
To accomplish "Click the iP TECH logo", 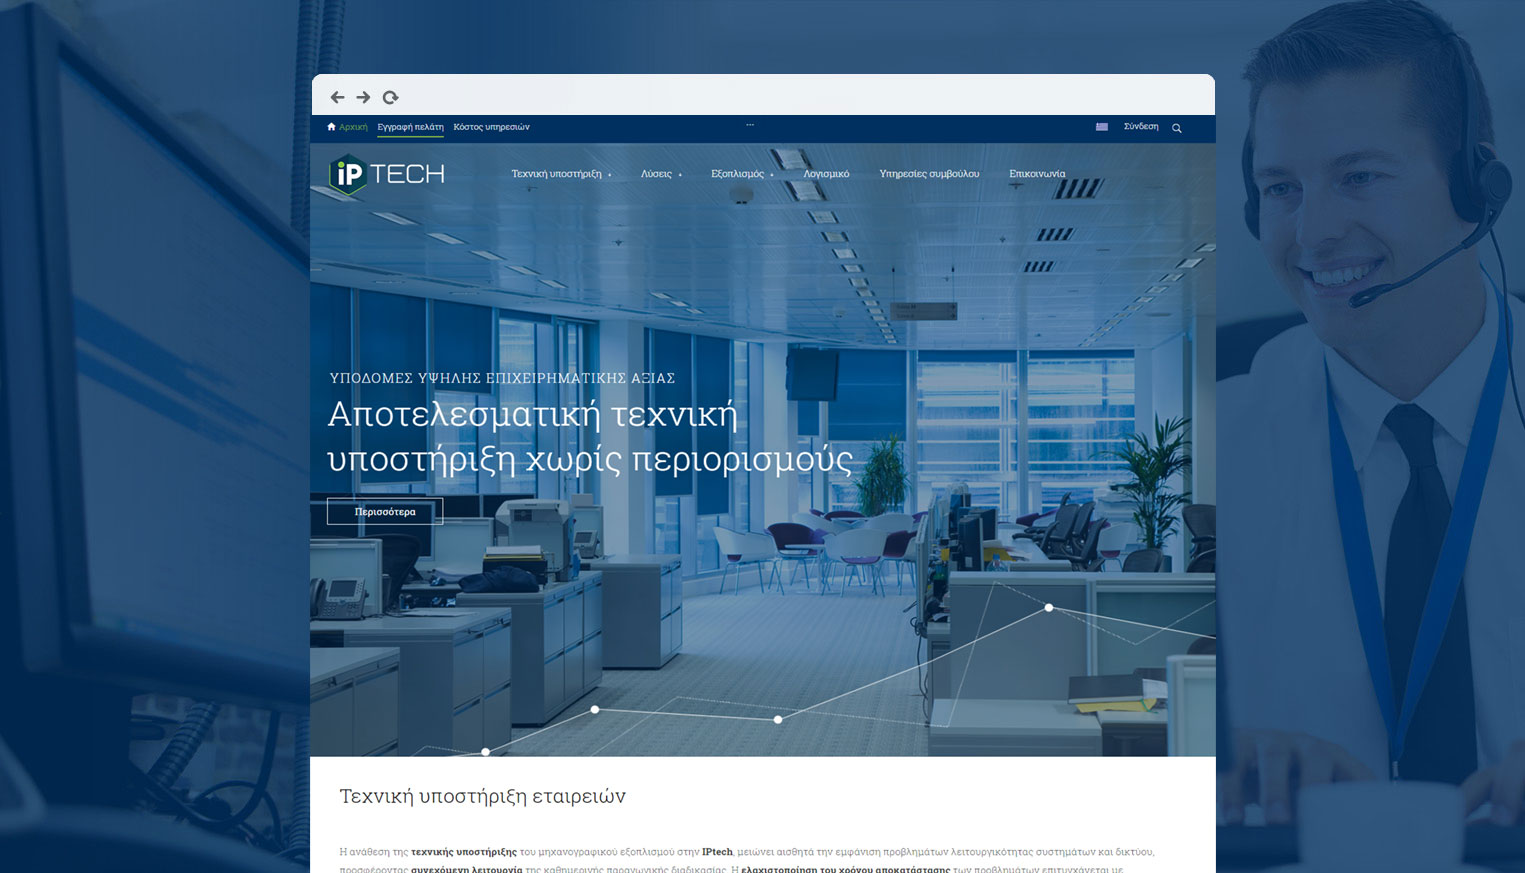I will (x=387, y=174).
